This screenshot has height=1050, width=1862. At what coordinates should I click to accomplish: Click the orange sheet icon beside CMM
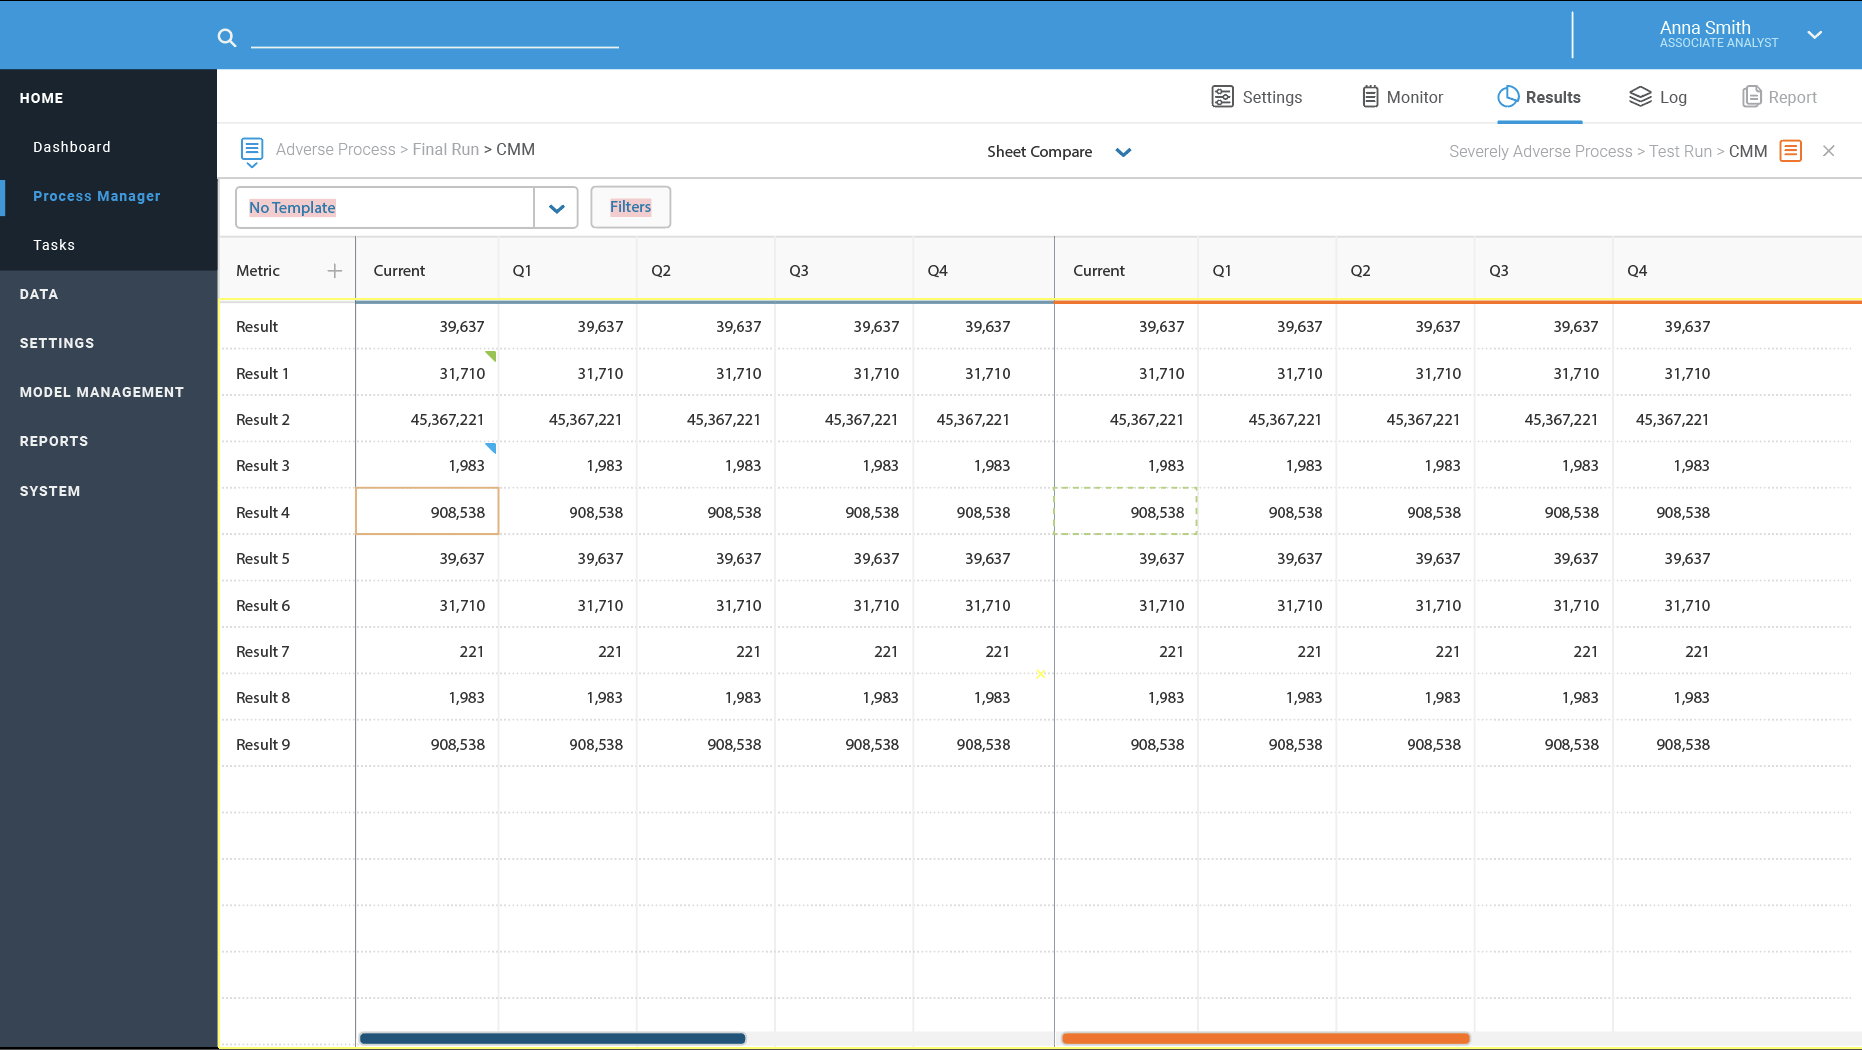coord(1791,151)
